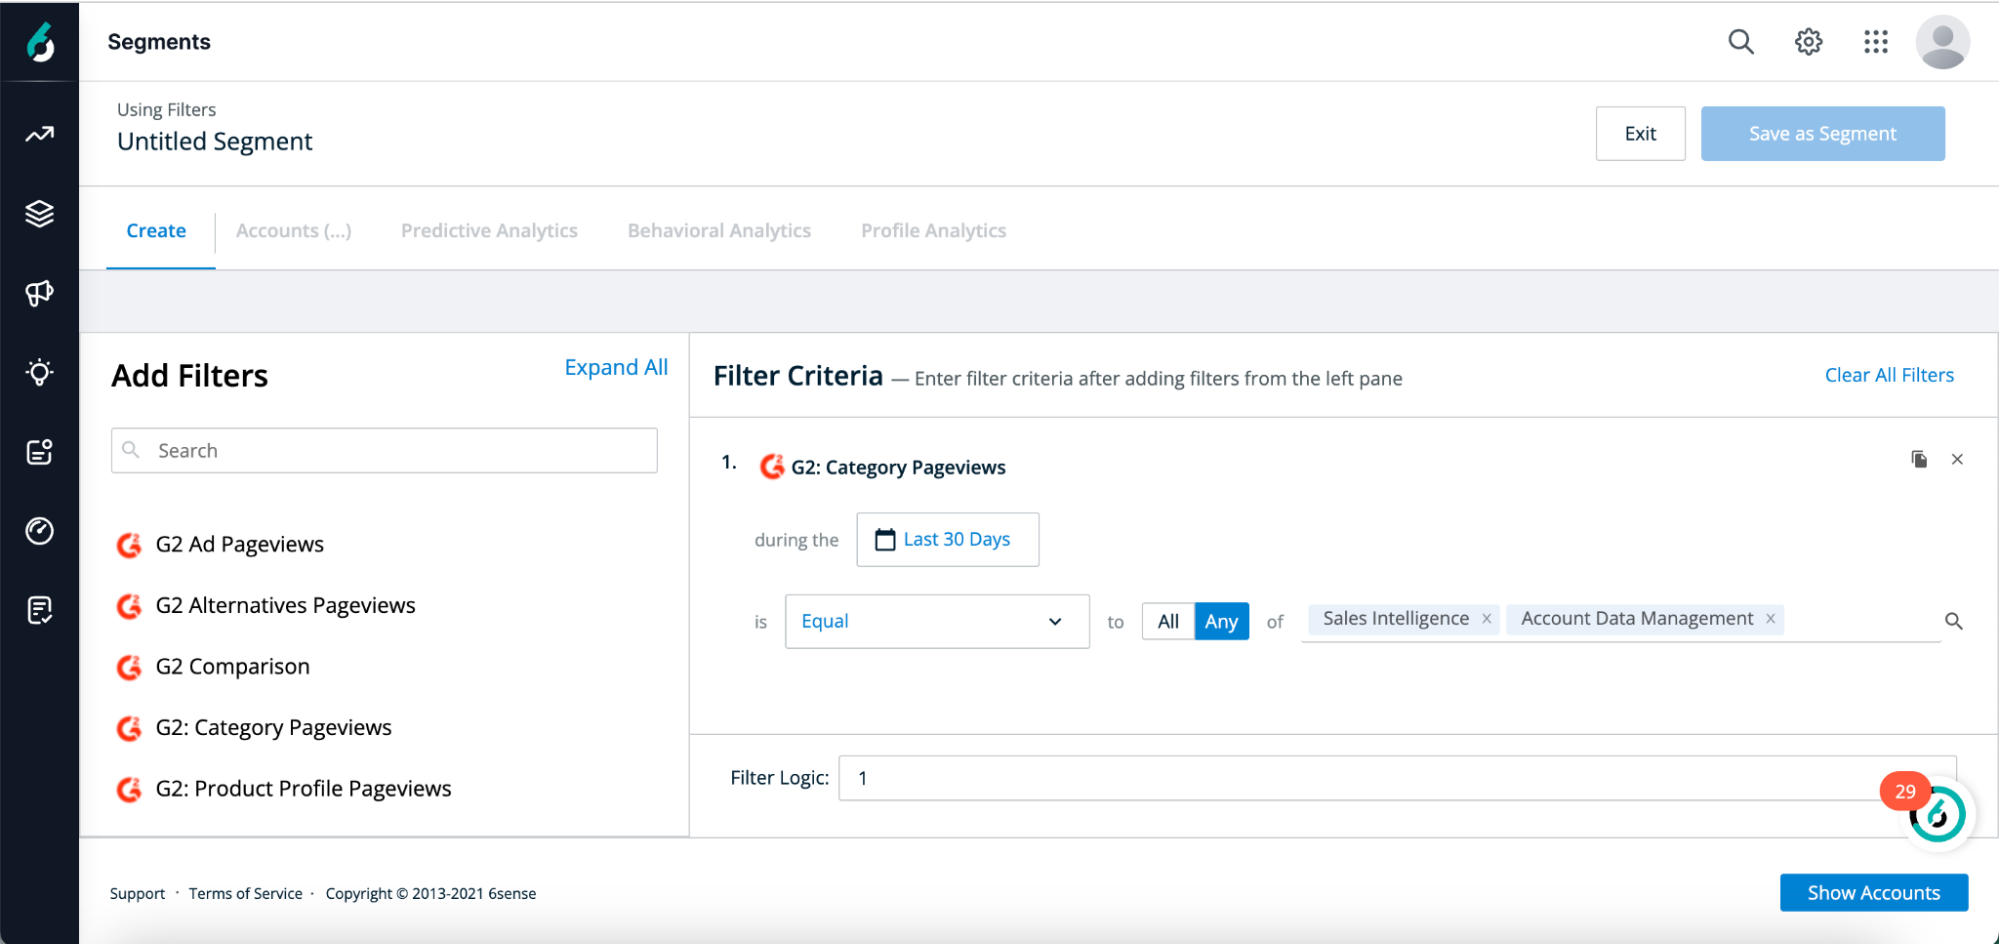
Task: Open the Last 30 Days date picker
Action: click(x=947, y=540)
